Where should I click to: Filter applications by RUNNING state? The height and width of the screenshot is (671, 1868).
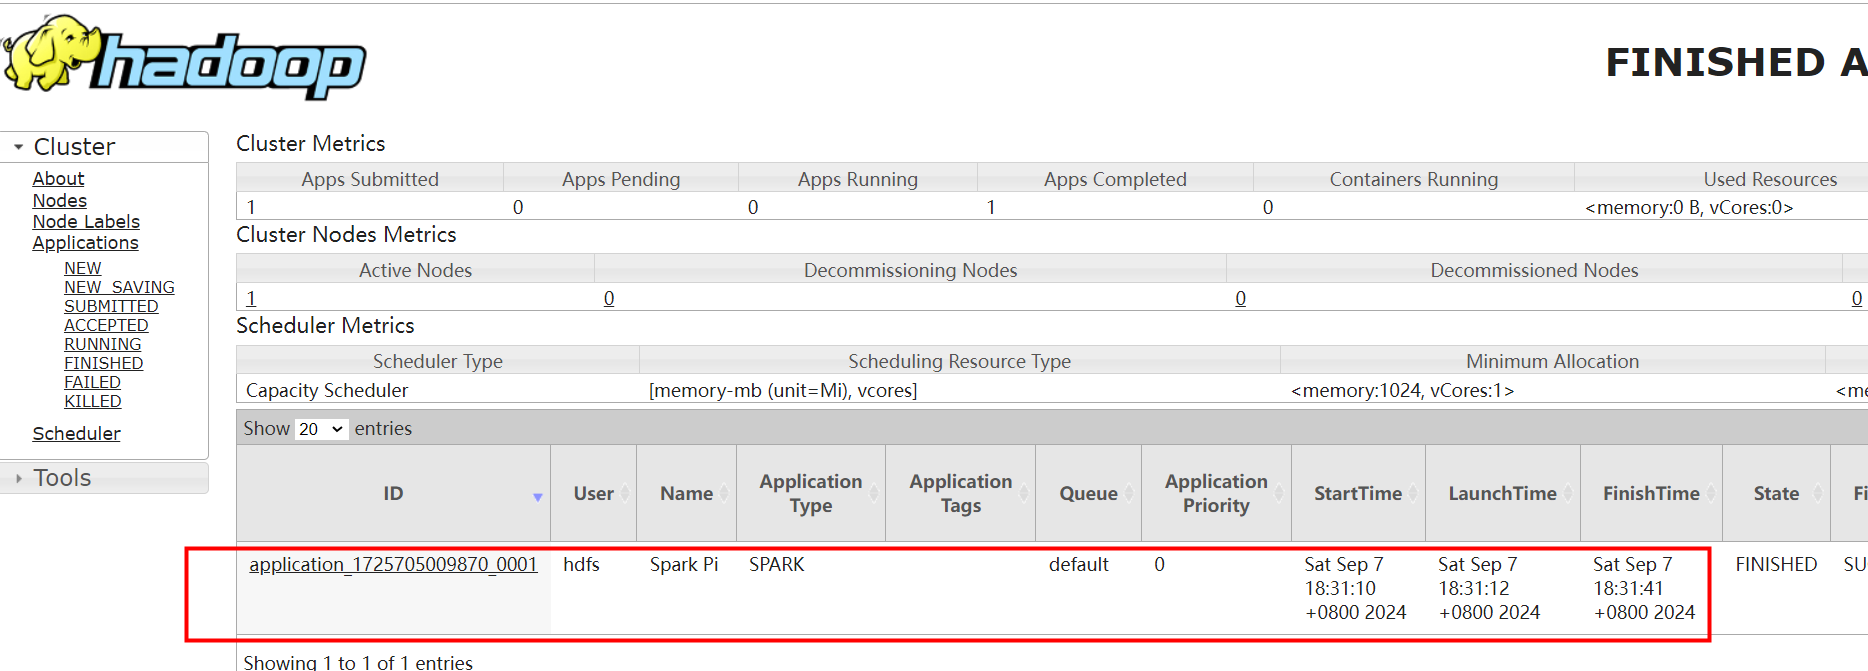coord(102,344)
